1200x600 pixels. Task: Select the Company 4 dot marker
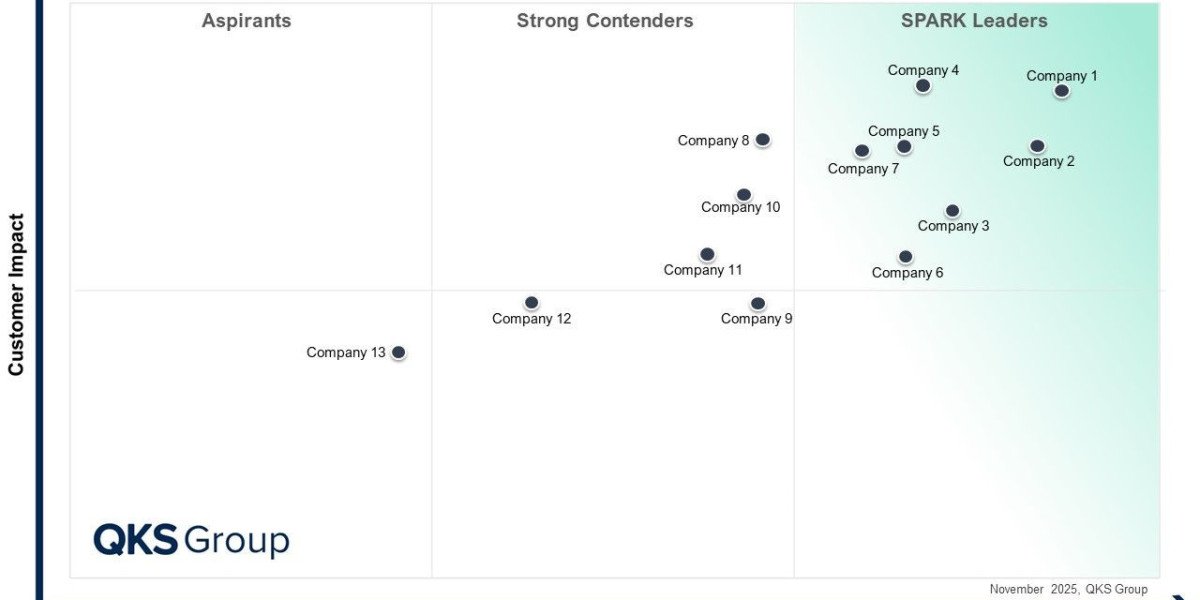tap(923, 86)
